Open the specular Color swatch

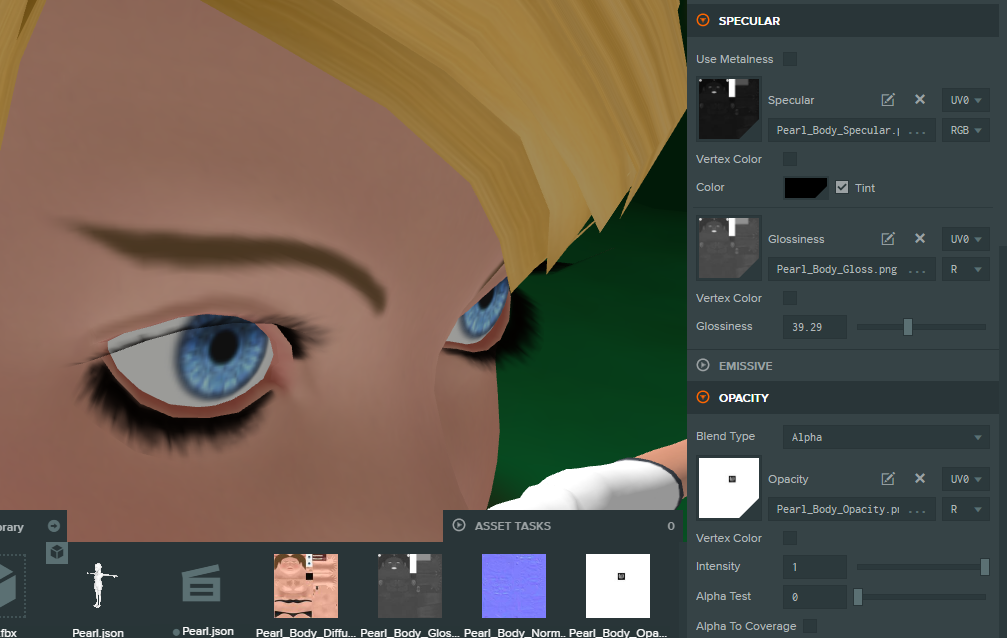[x=805, y=188]
